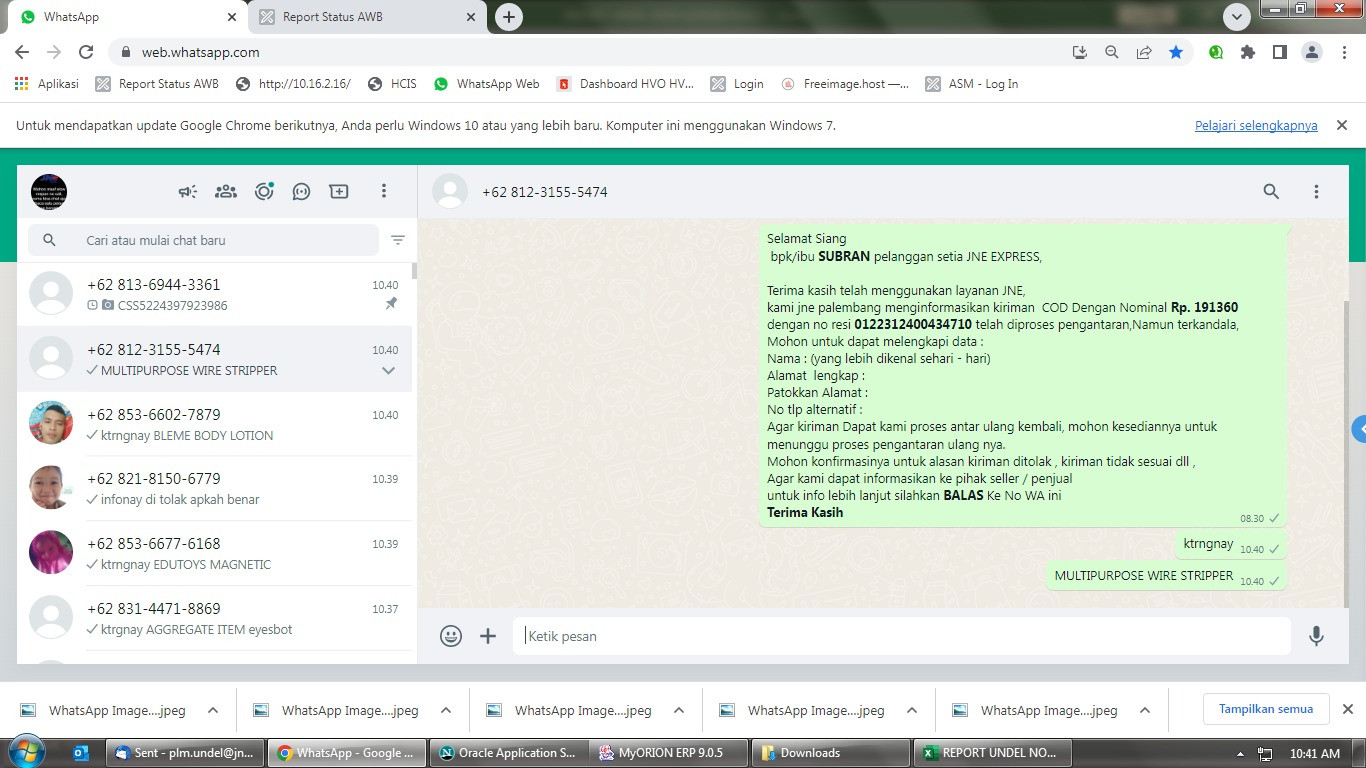Image resolution: width=1366 pixels, height=768 pixels.
Task: Open Freeimage.host bookmark
Action: (846, 84)
